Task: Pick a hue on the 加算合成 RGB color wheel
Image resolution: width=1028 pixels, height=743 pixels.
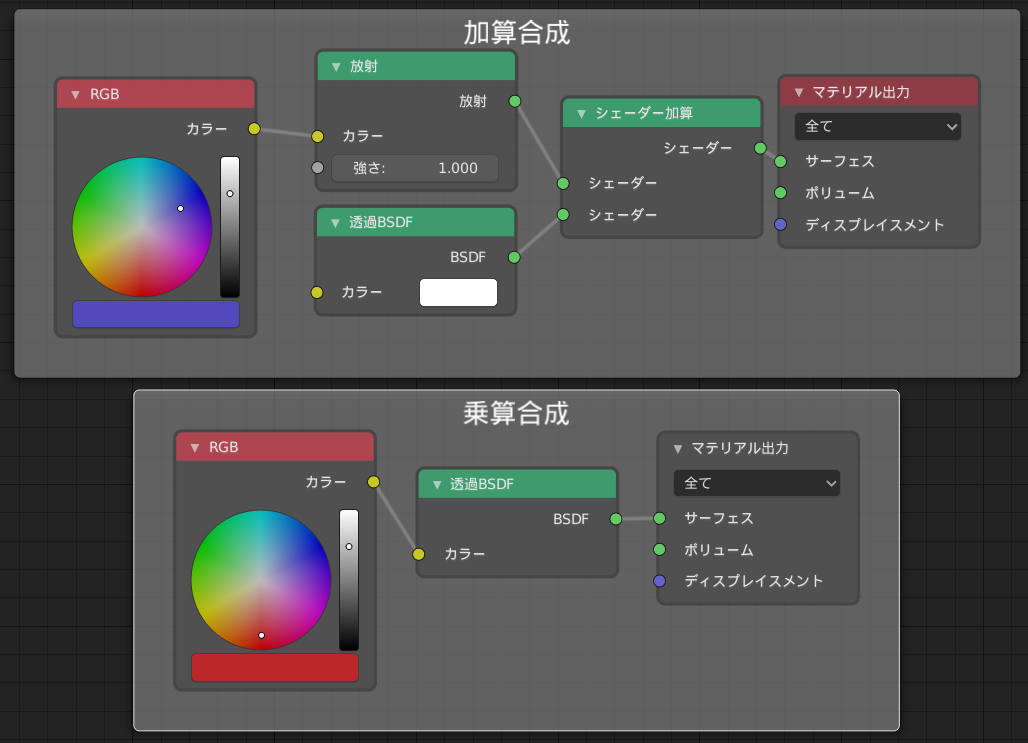Action: 142,227
